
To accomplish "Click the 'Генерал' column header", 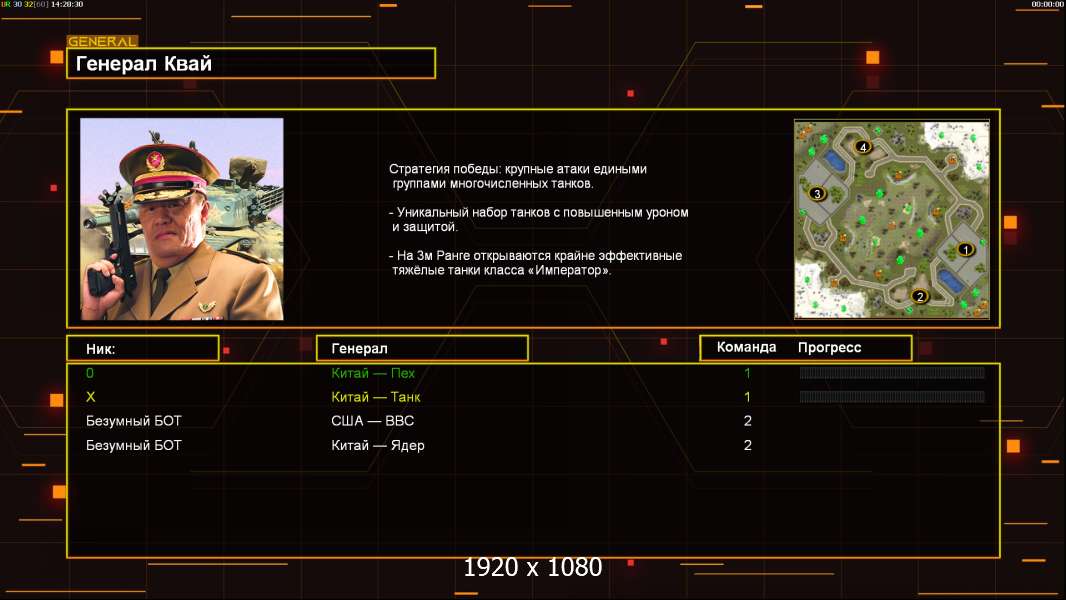I will pos(422,349).
